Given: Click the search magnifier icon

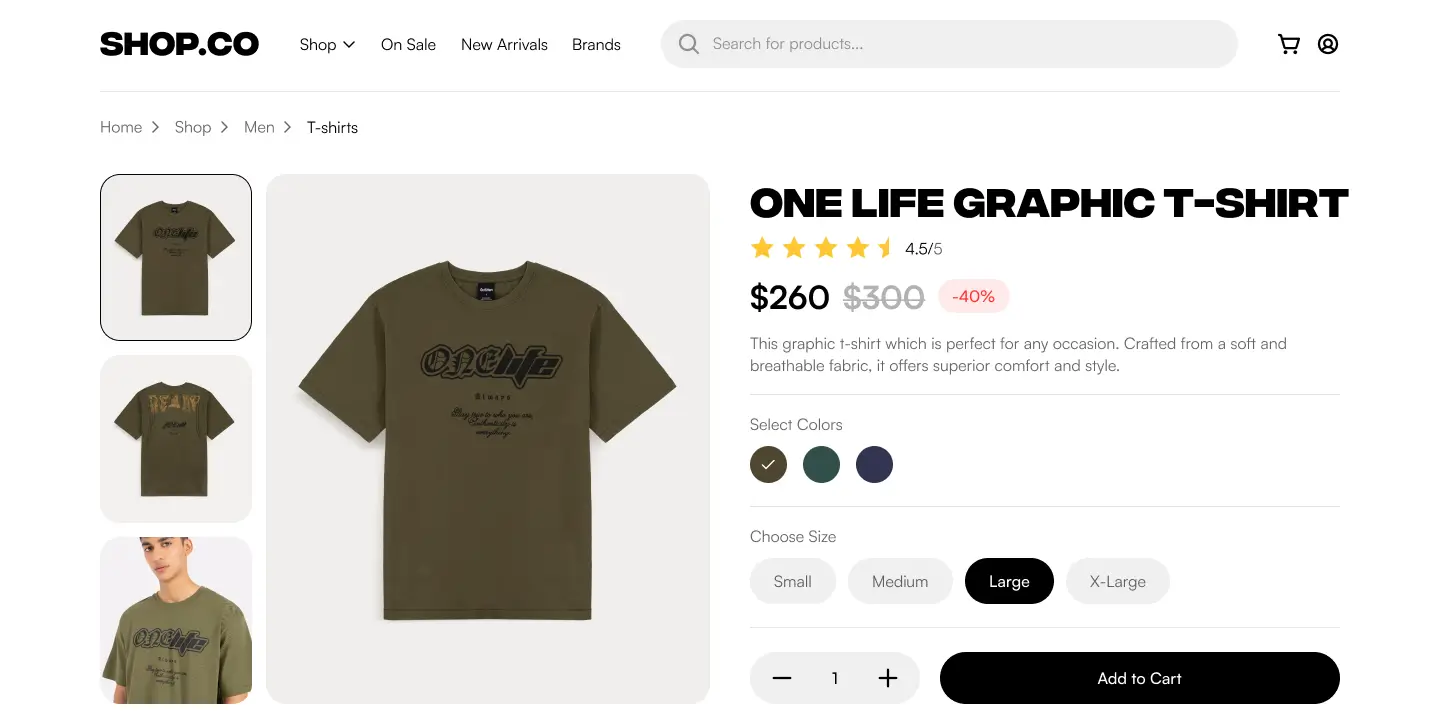Looking at the screenshot, I should (x=688, y=44).
